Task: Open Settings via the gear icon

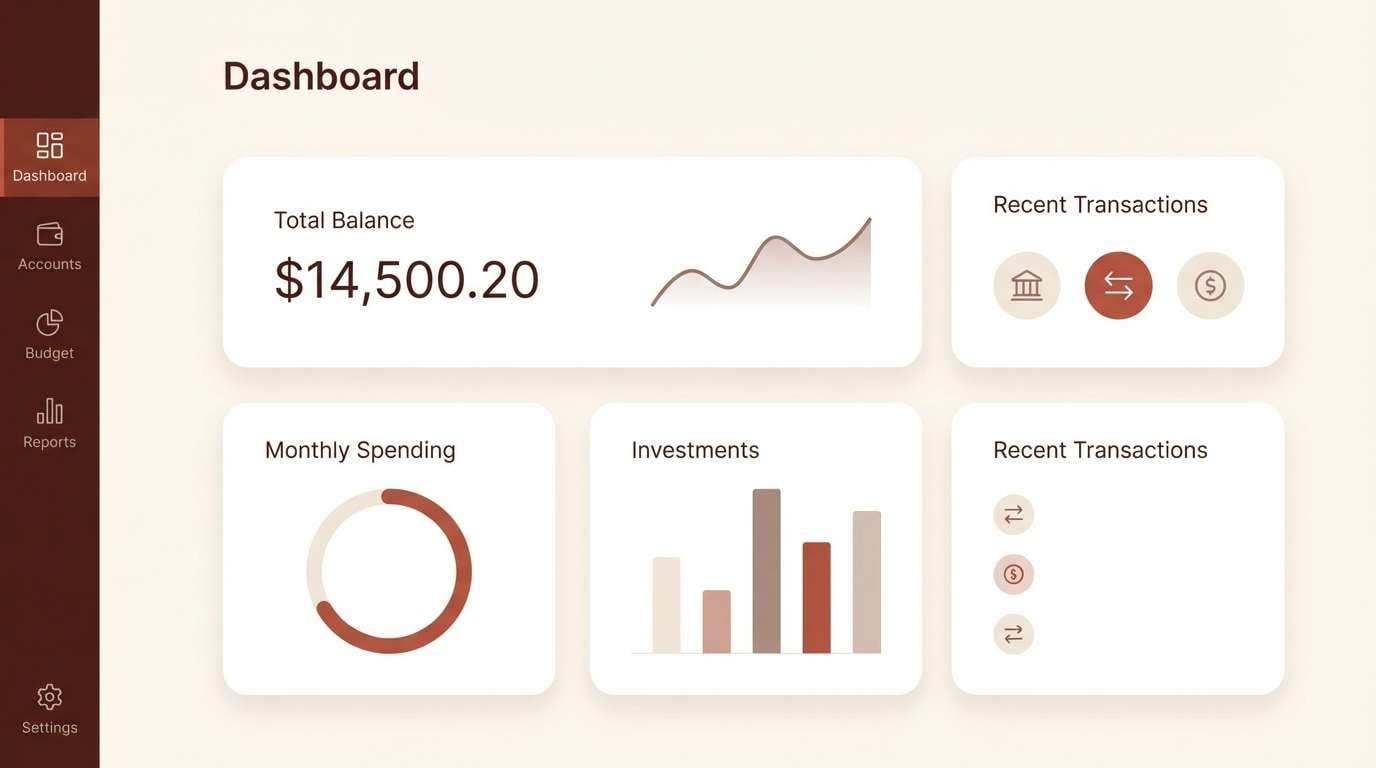Action: coord(49,697)
